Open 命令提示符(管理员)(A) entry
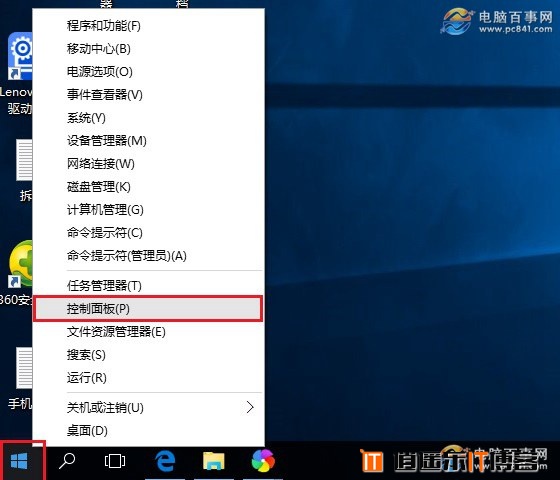 click(x=148, y=256)
